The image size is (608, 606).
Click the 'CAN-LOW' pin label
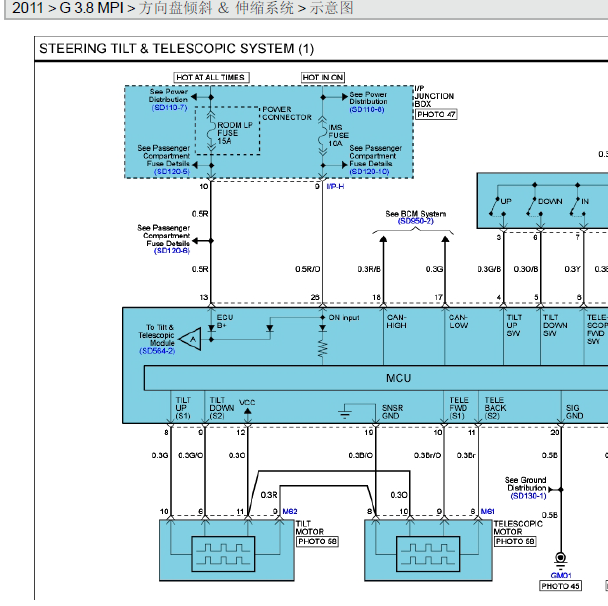[x=458, y=321]
